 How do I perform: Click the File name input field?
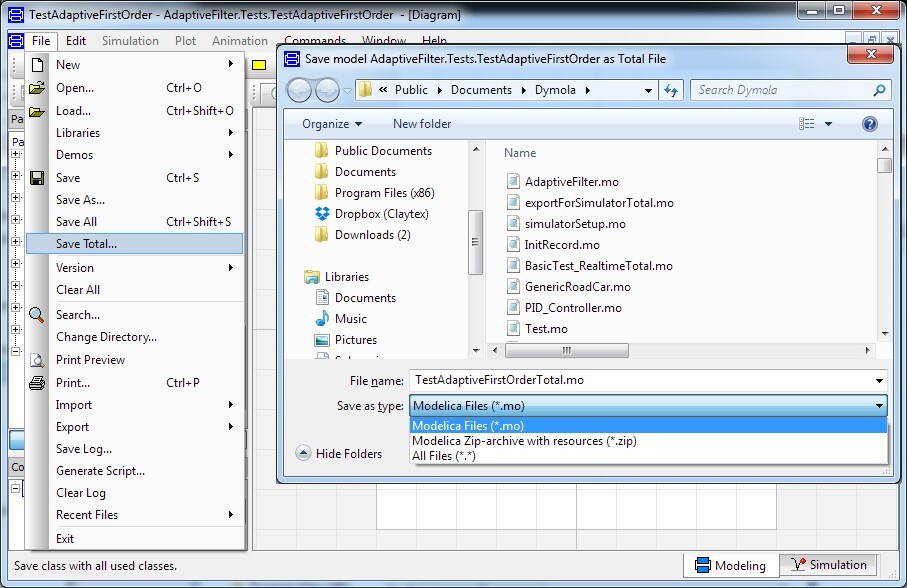coord(648,380)
